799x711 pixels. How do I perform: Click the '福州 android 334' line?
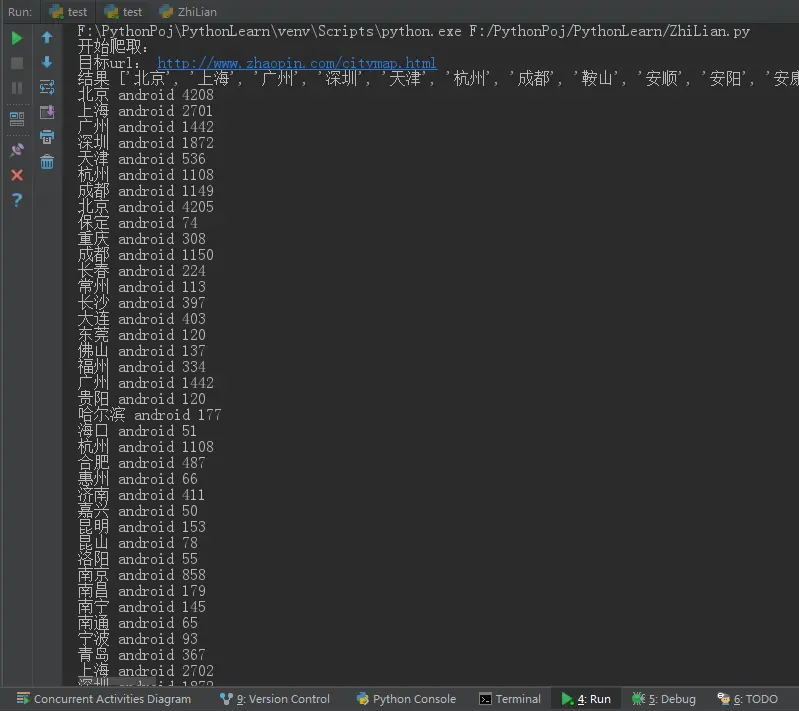[x=142, y=367]
